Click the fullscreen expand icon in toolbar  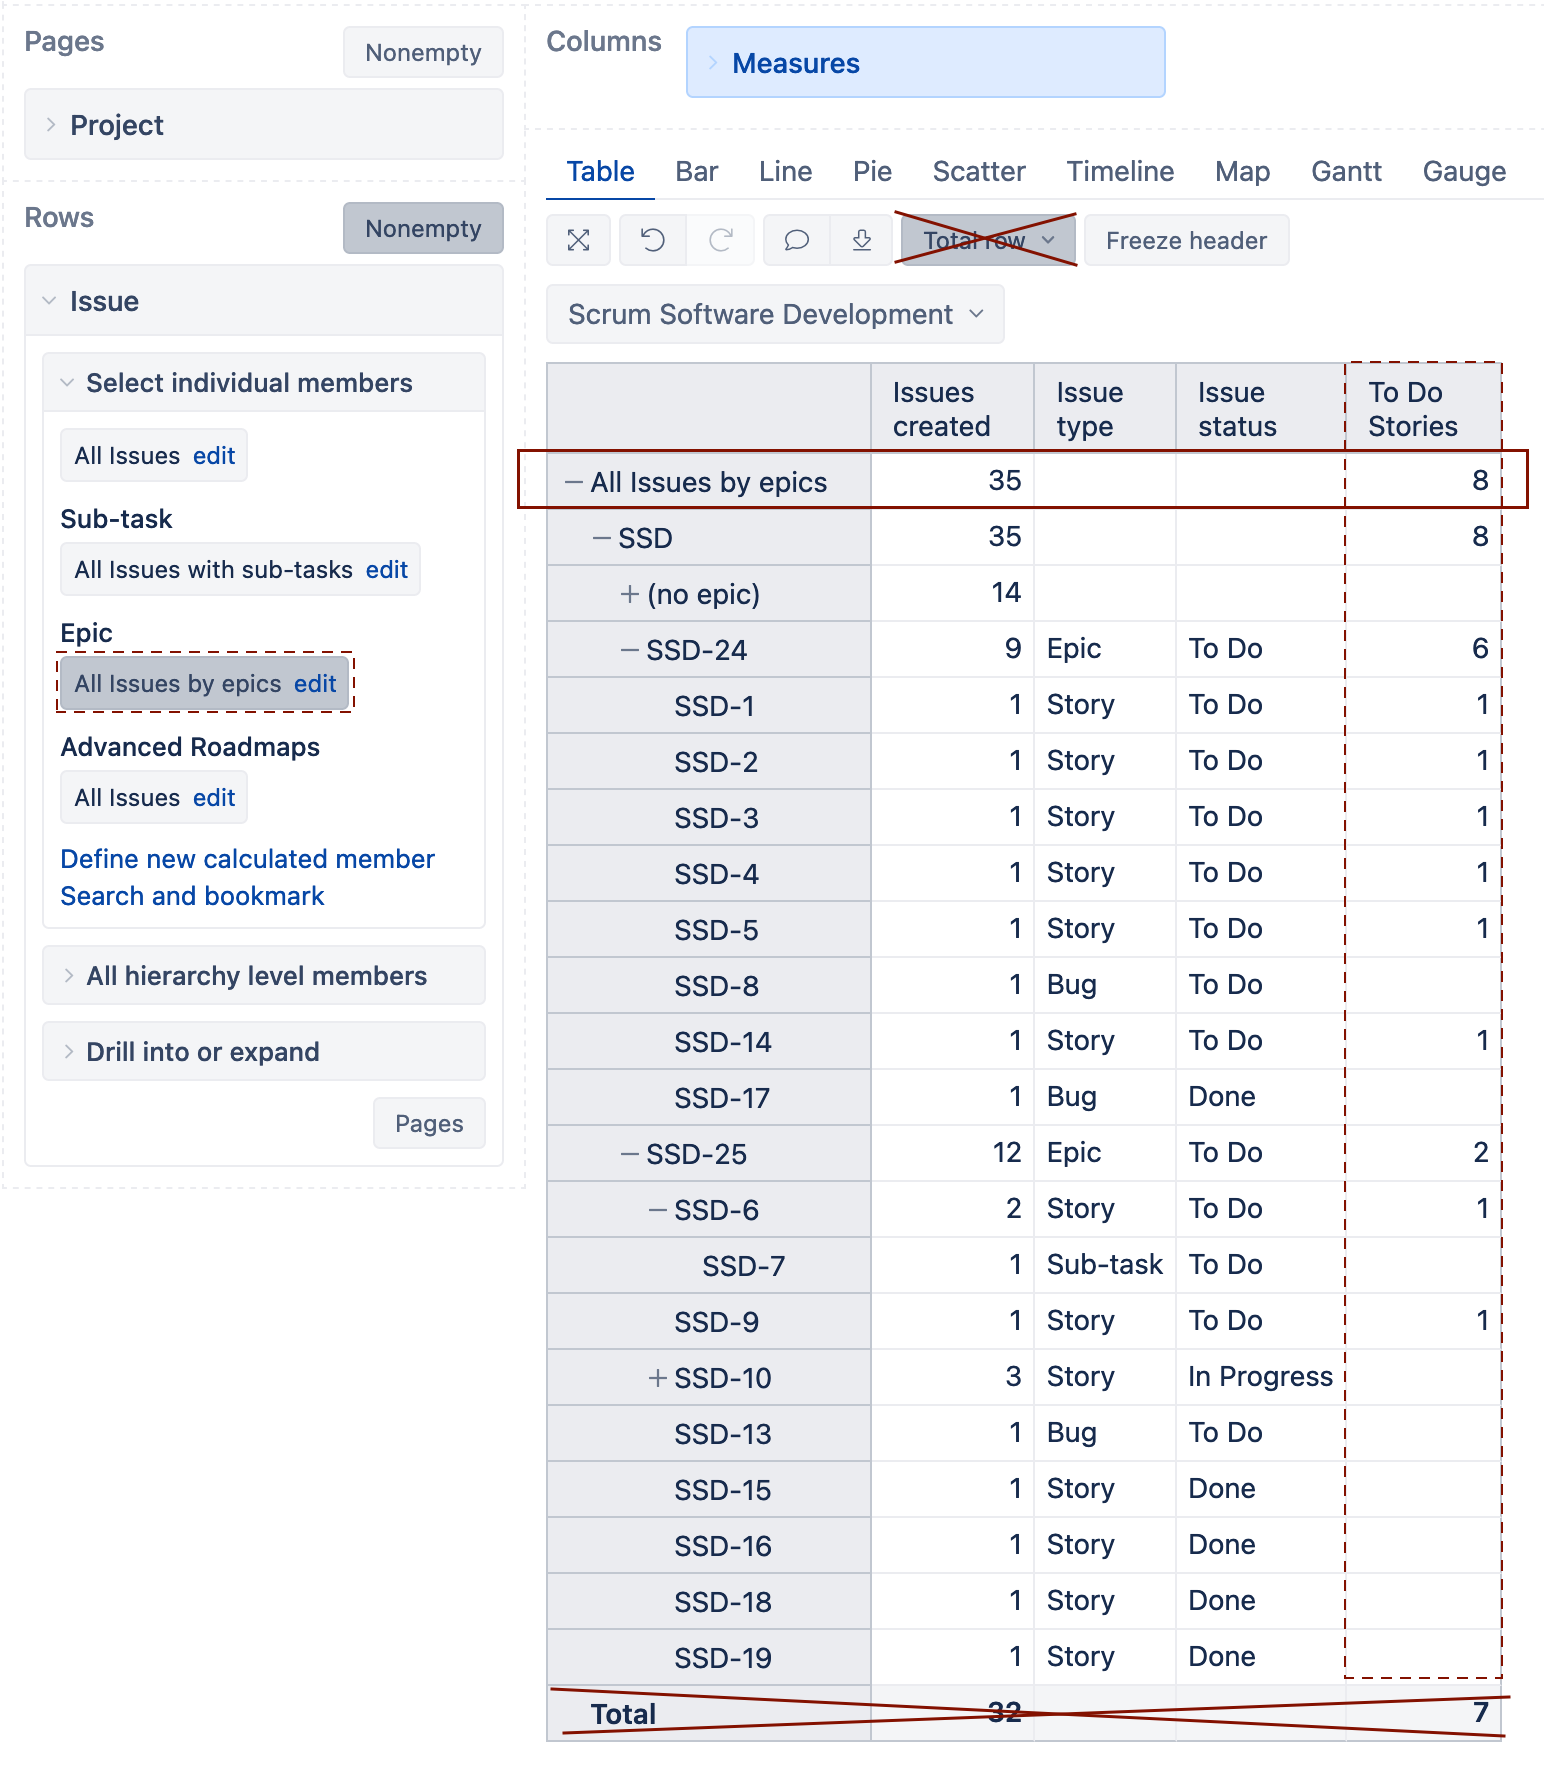point(578,240)
